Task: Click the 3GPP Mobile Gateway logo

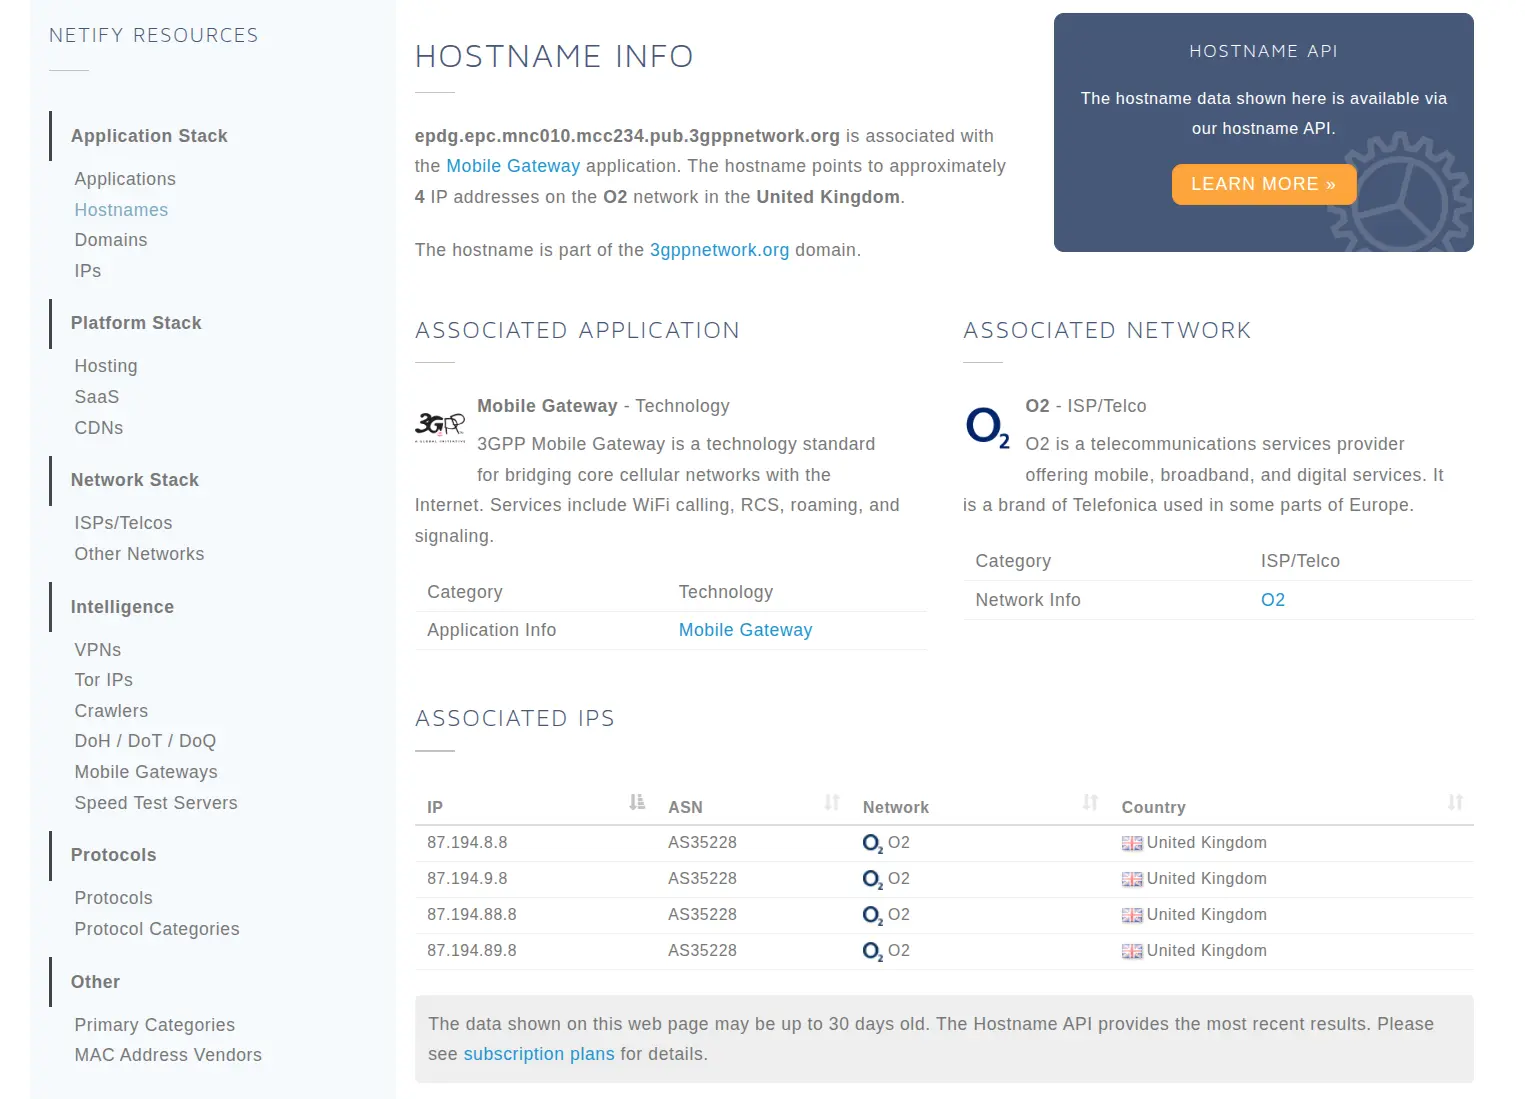Action: pos(440,427)
